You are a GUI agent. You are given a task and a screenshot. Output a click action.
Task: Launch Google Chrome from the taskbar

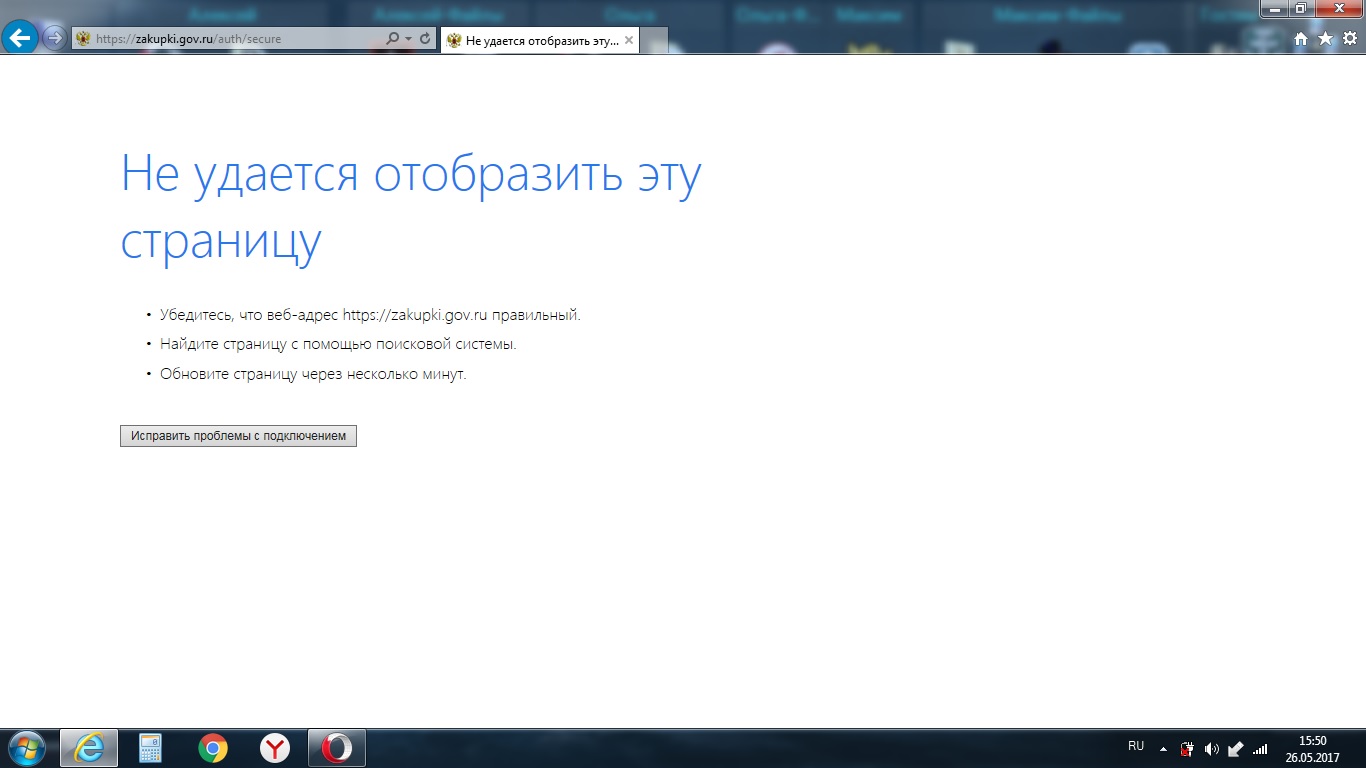(x=212, y=748)
